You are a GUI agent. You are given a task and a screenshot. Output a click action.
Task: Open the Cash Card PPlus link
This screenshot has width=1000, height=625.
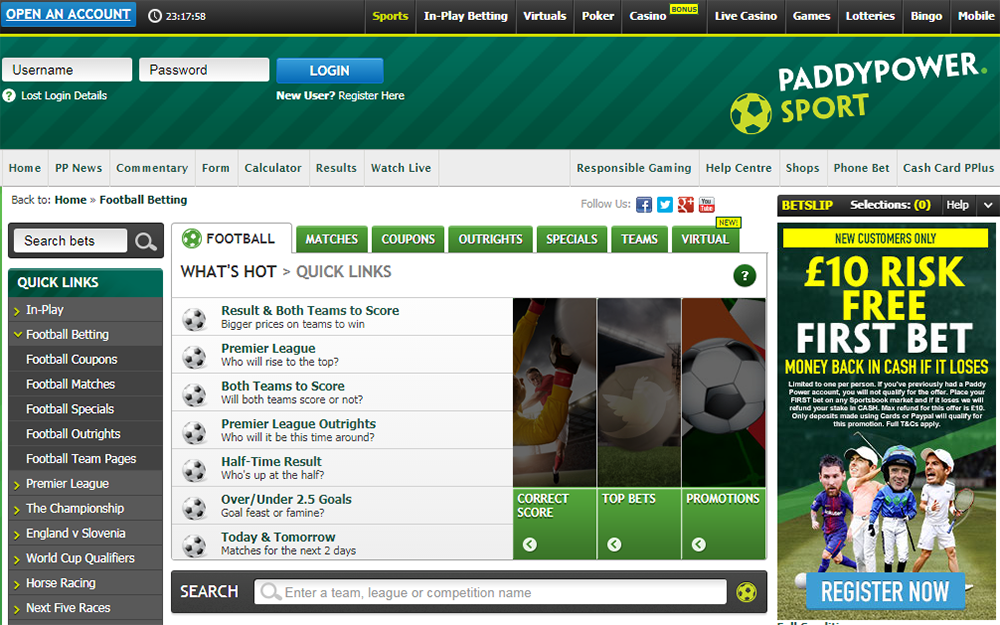[x=948, y=168]
